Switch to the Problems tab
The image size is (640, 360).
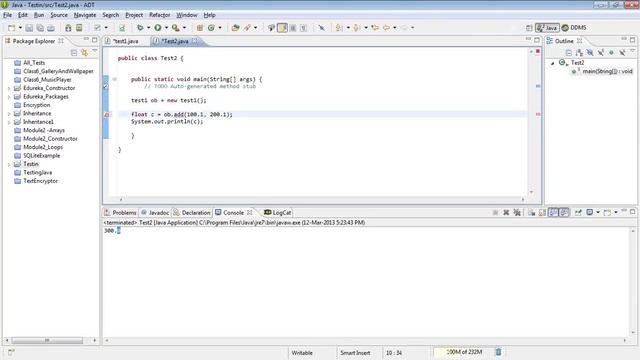(x=120, y=213)
